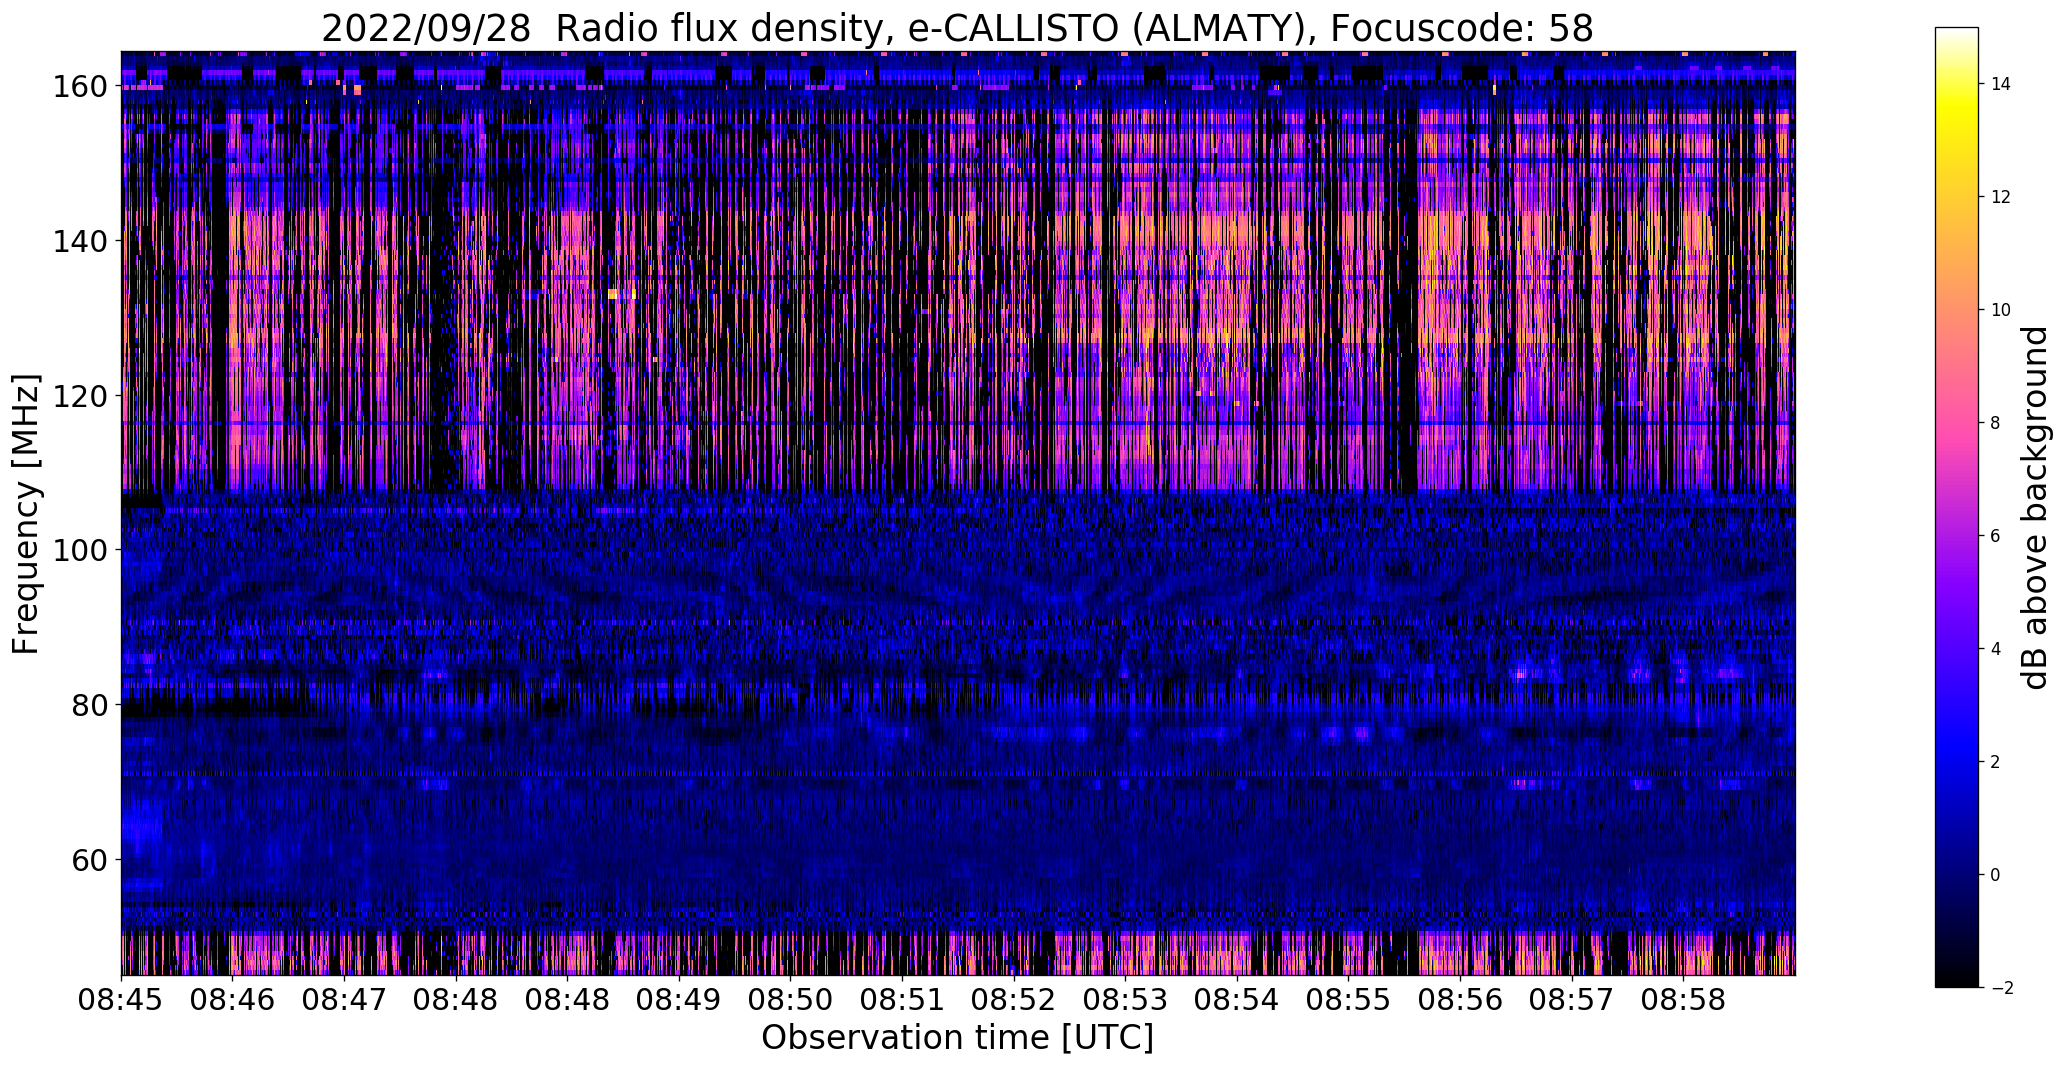Click the 'dB above background' colorbar label

pos(2034,508)
